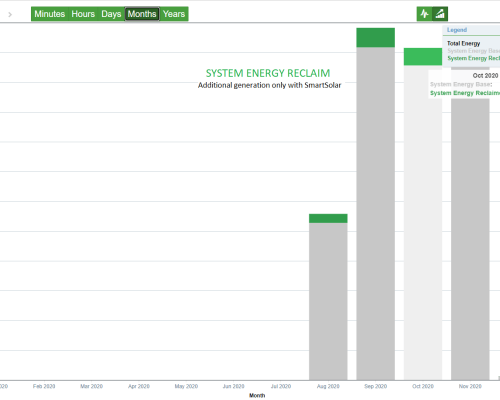Screen dimensions: 500x400
Task: Click the Sep 2020 axis label
Action: 375,386
